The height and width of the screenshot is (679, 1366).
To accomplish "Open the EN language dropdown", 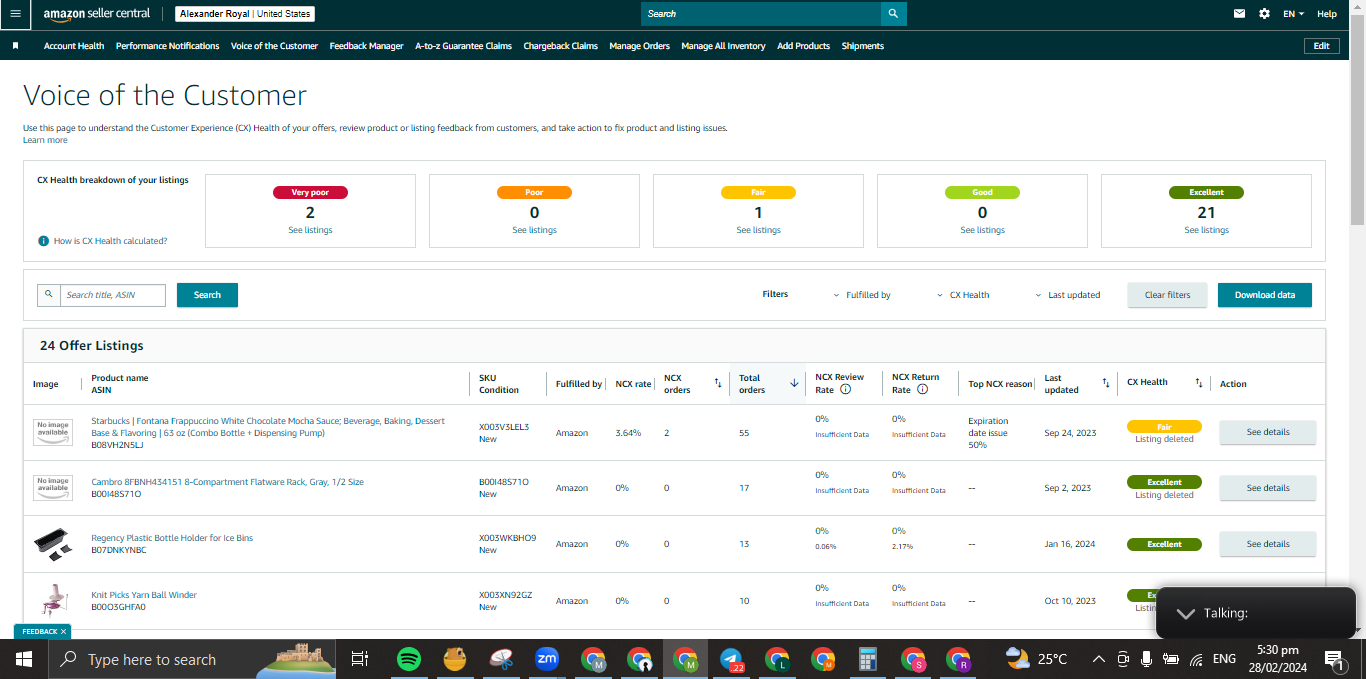I will 1293,14.
